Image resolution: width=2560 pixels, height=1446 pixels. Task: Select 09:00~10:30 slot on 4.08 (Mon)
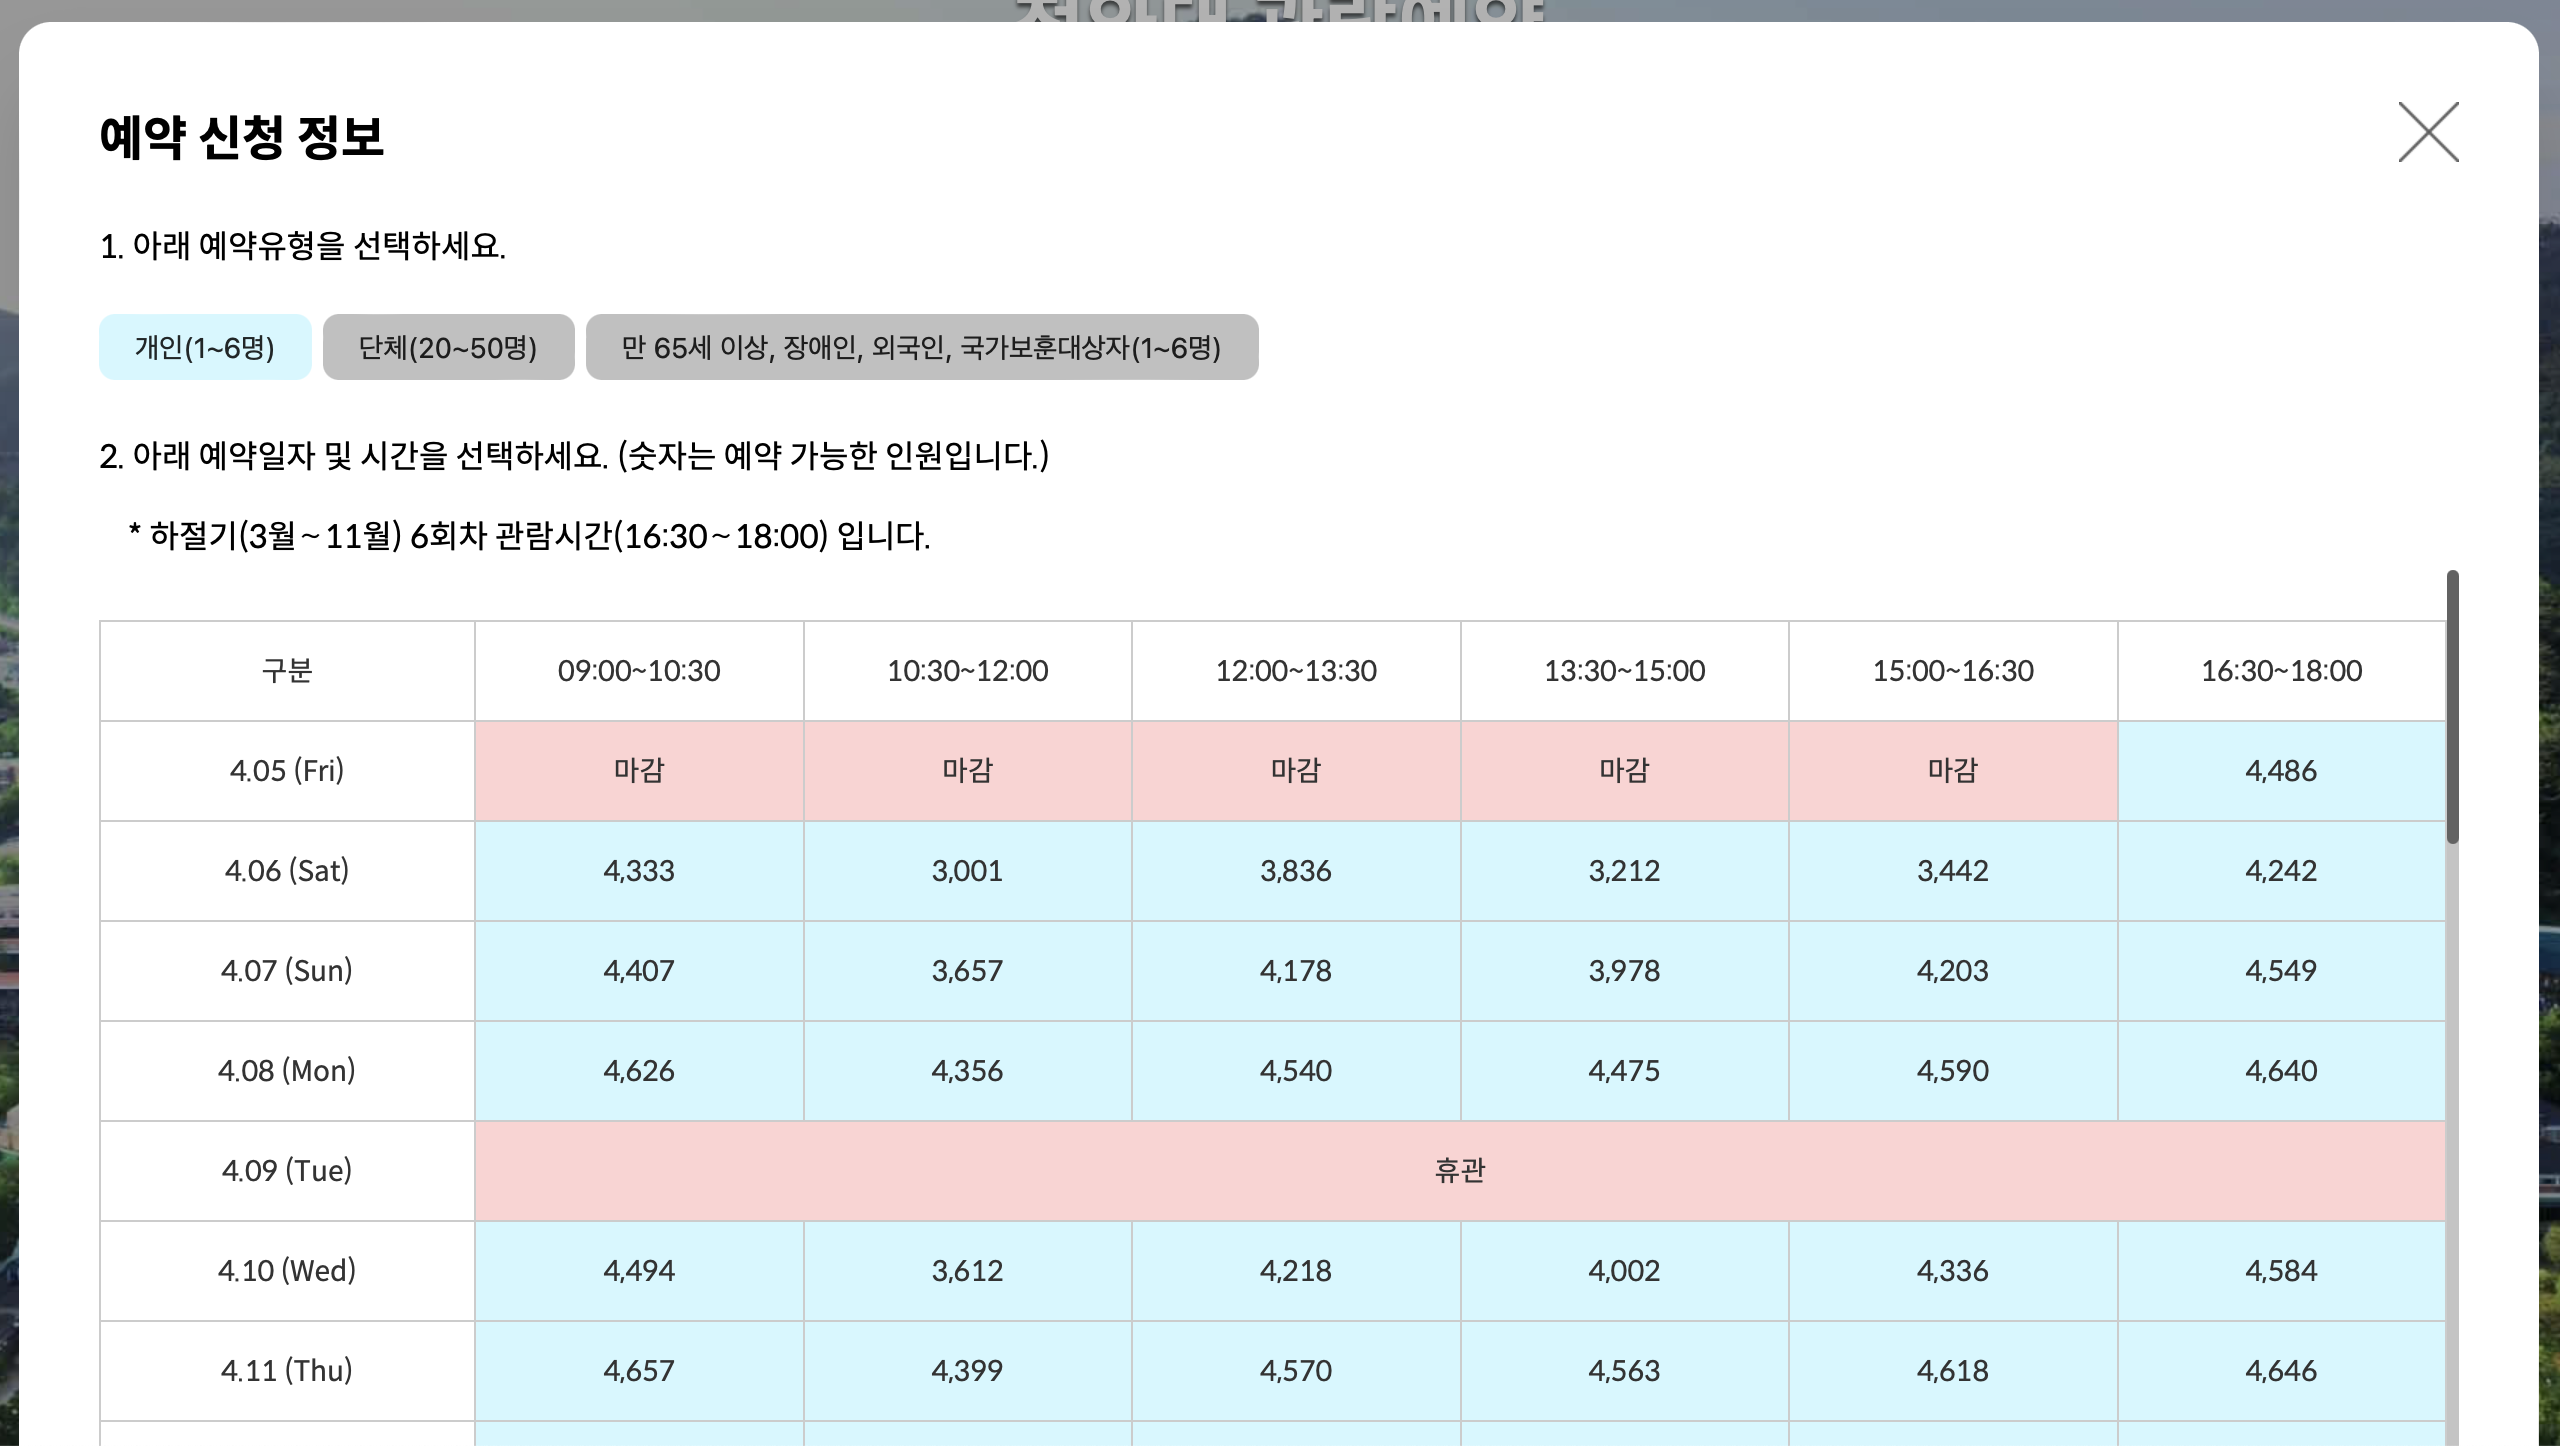pyautogui.click(x=639, y=1070)
